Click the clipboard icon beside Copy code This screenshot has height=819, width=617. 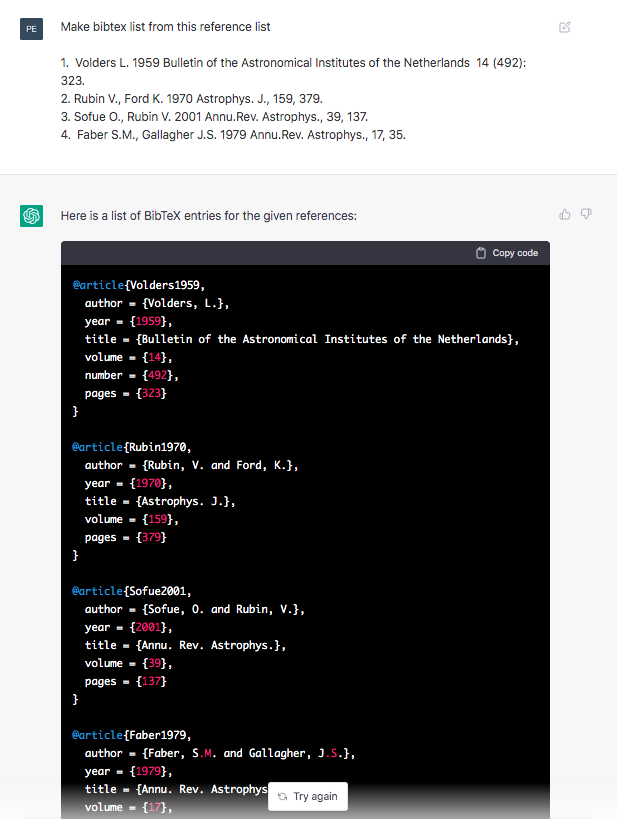(481, 253)
